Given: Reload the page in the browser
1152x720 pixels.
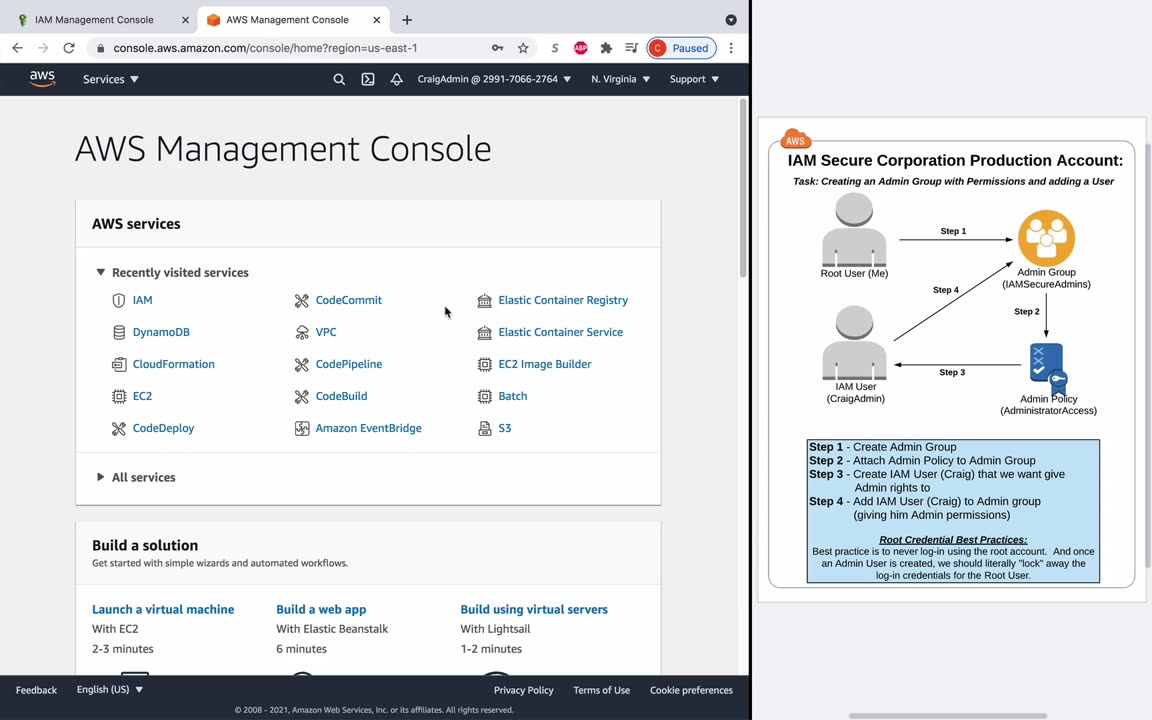Looking at the screenshot, I should [69, 48].
